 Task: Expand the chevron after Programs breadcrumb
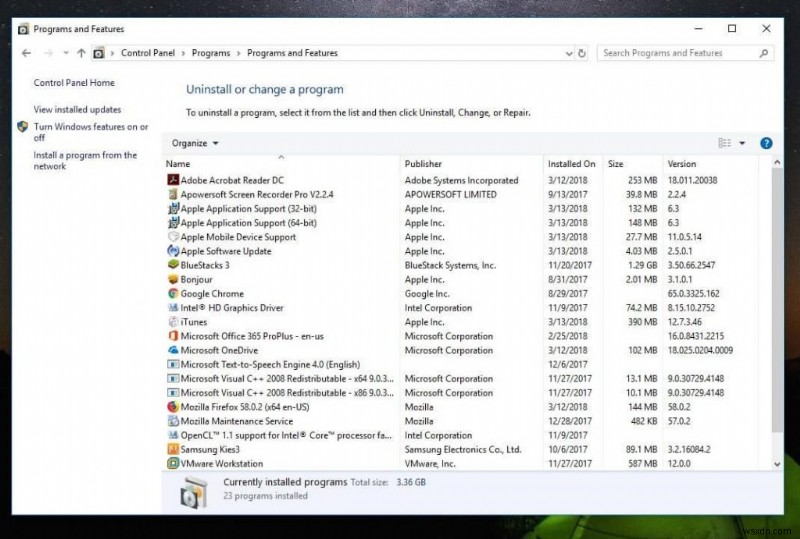(238, 53)
